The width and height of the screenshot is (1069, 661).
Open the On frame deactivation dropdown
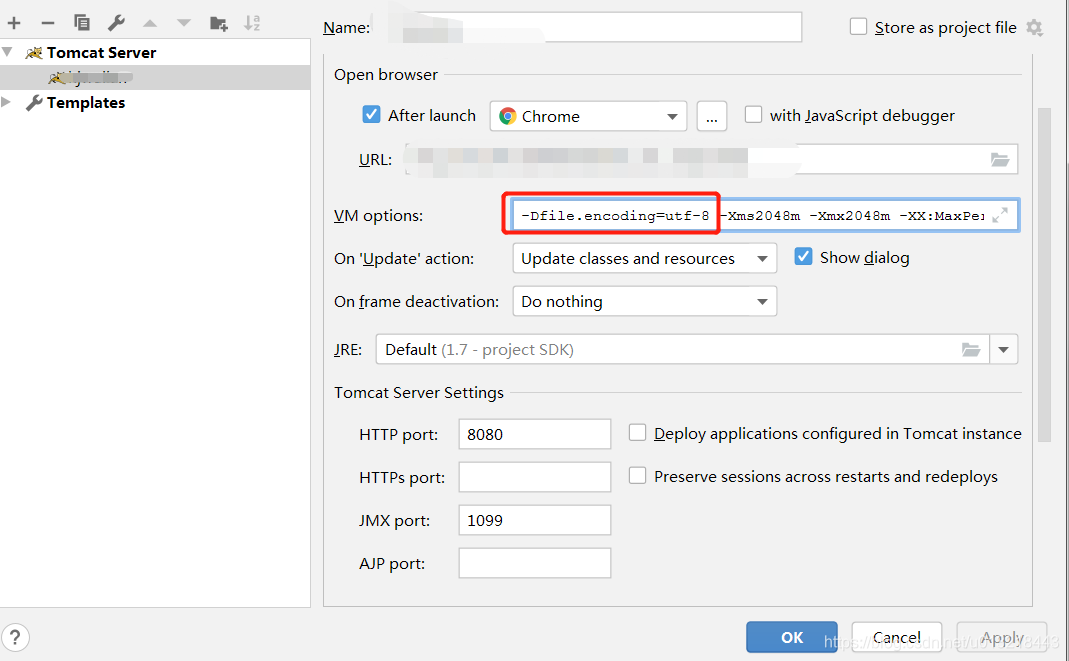(x=644, y=302)
